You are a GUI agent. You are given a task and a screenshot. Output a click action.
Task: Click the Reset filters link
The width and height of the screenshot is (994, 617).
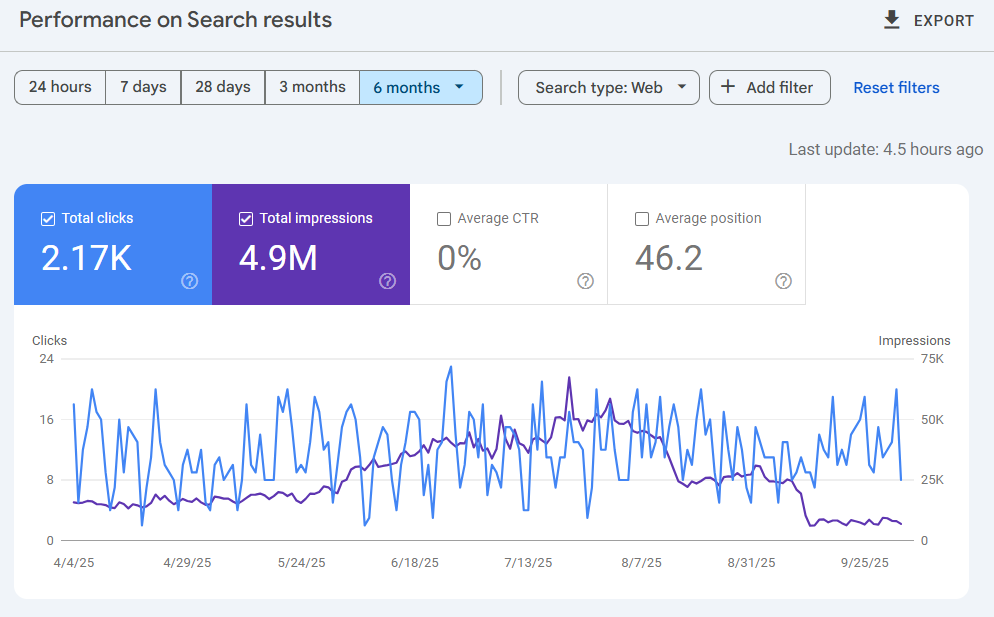[896, 88]
